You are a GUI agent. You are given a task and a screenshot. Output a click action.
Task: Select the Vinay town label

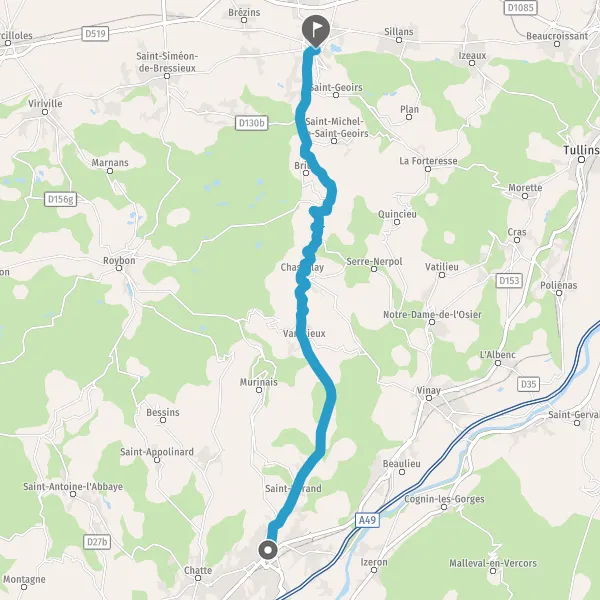(429, 390)
